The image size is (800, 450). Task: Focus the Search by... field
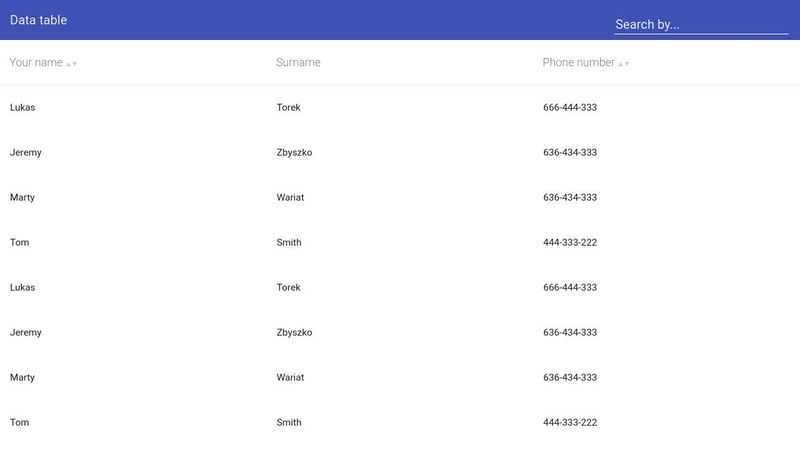[701, 24]
